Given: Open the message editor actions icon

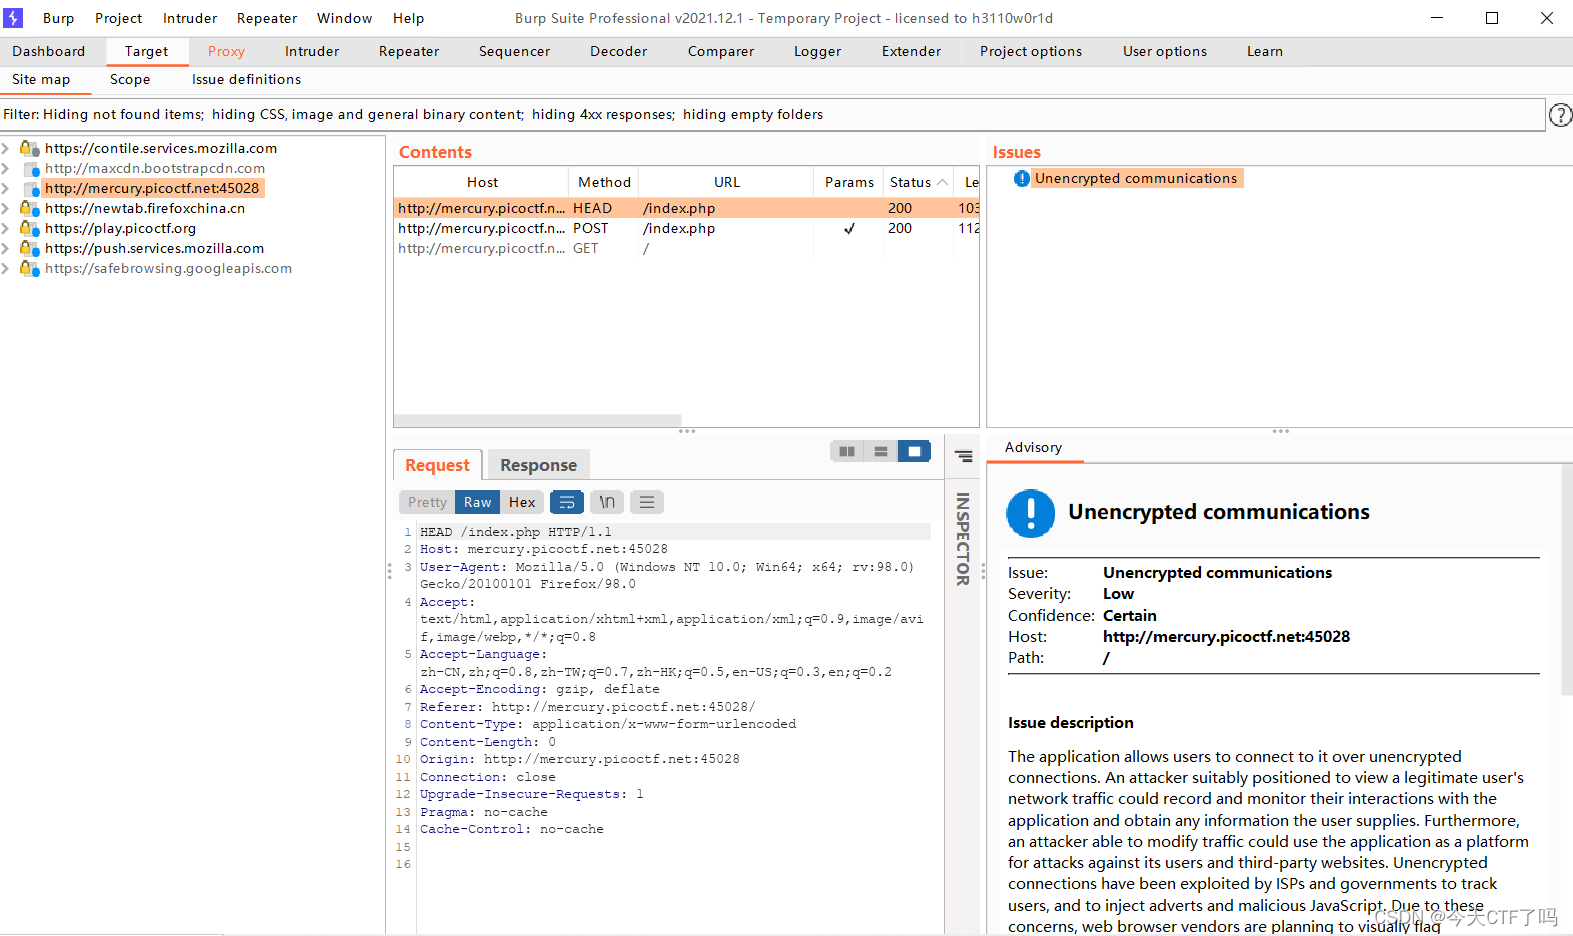Looking at the screenshot, I should click(x=964, y=456).
